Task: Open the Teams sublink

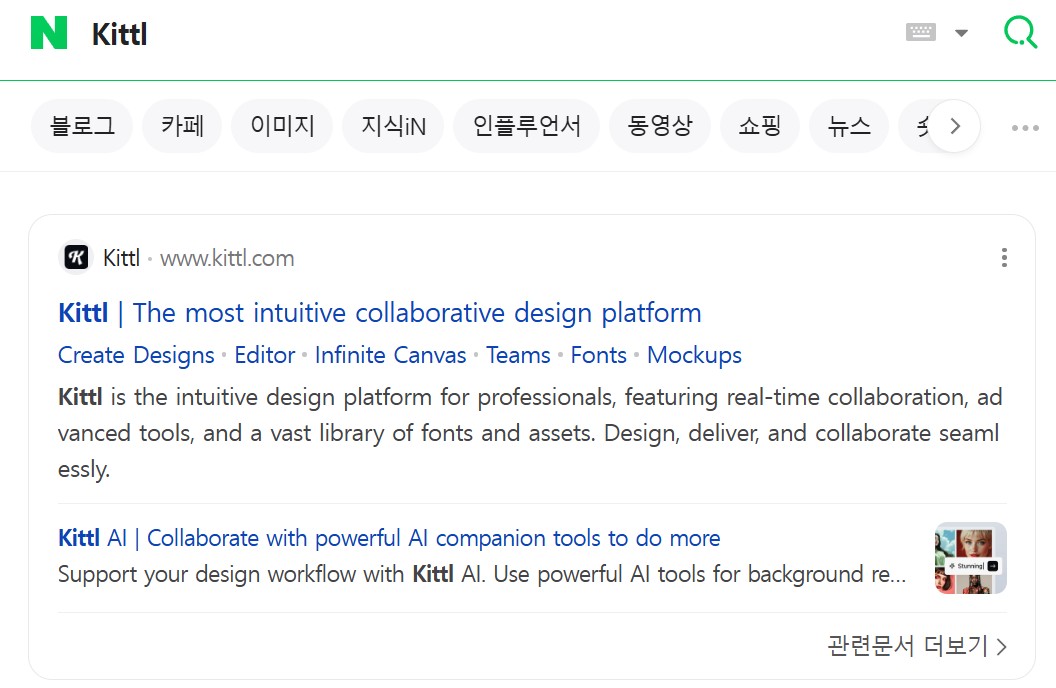Action: coord(519,355)
